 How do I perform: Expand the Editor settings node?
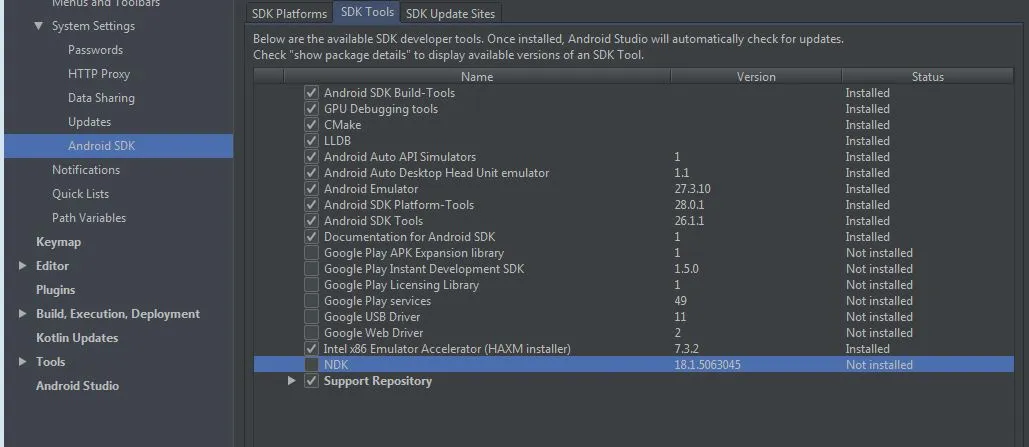(x=23, y=266)
